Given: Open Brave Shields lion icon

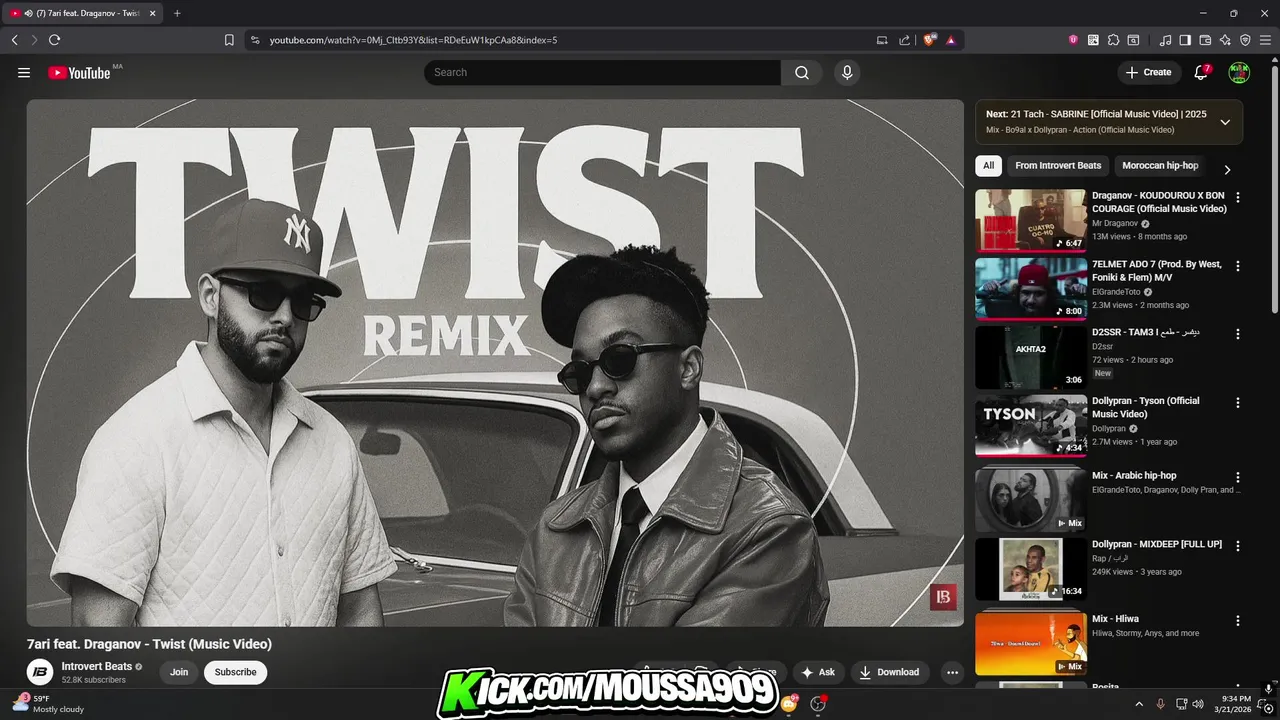Looking at the screenshot, I should click(x=929, y=40).
